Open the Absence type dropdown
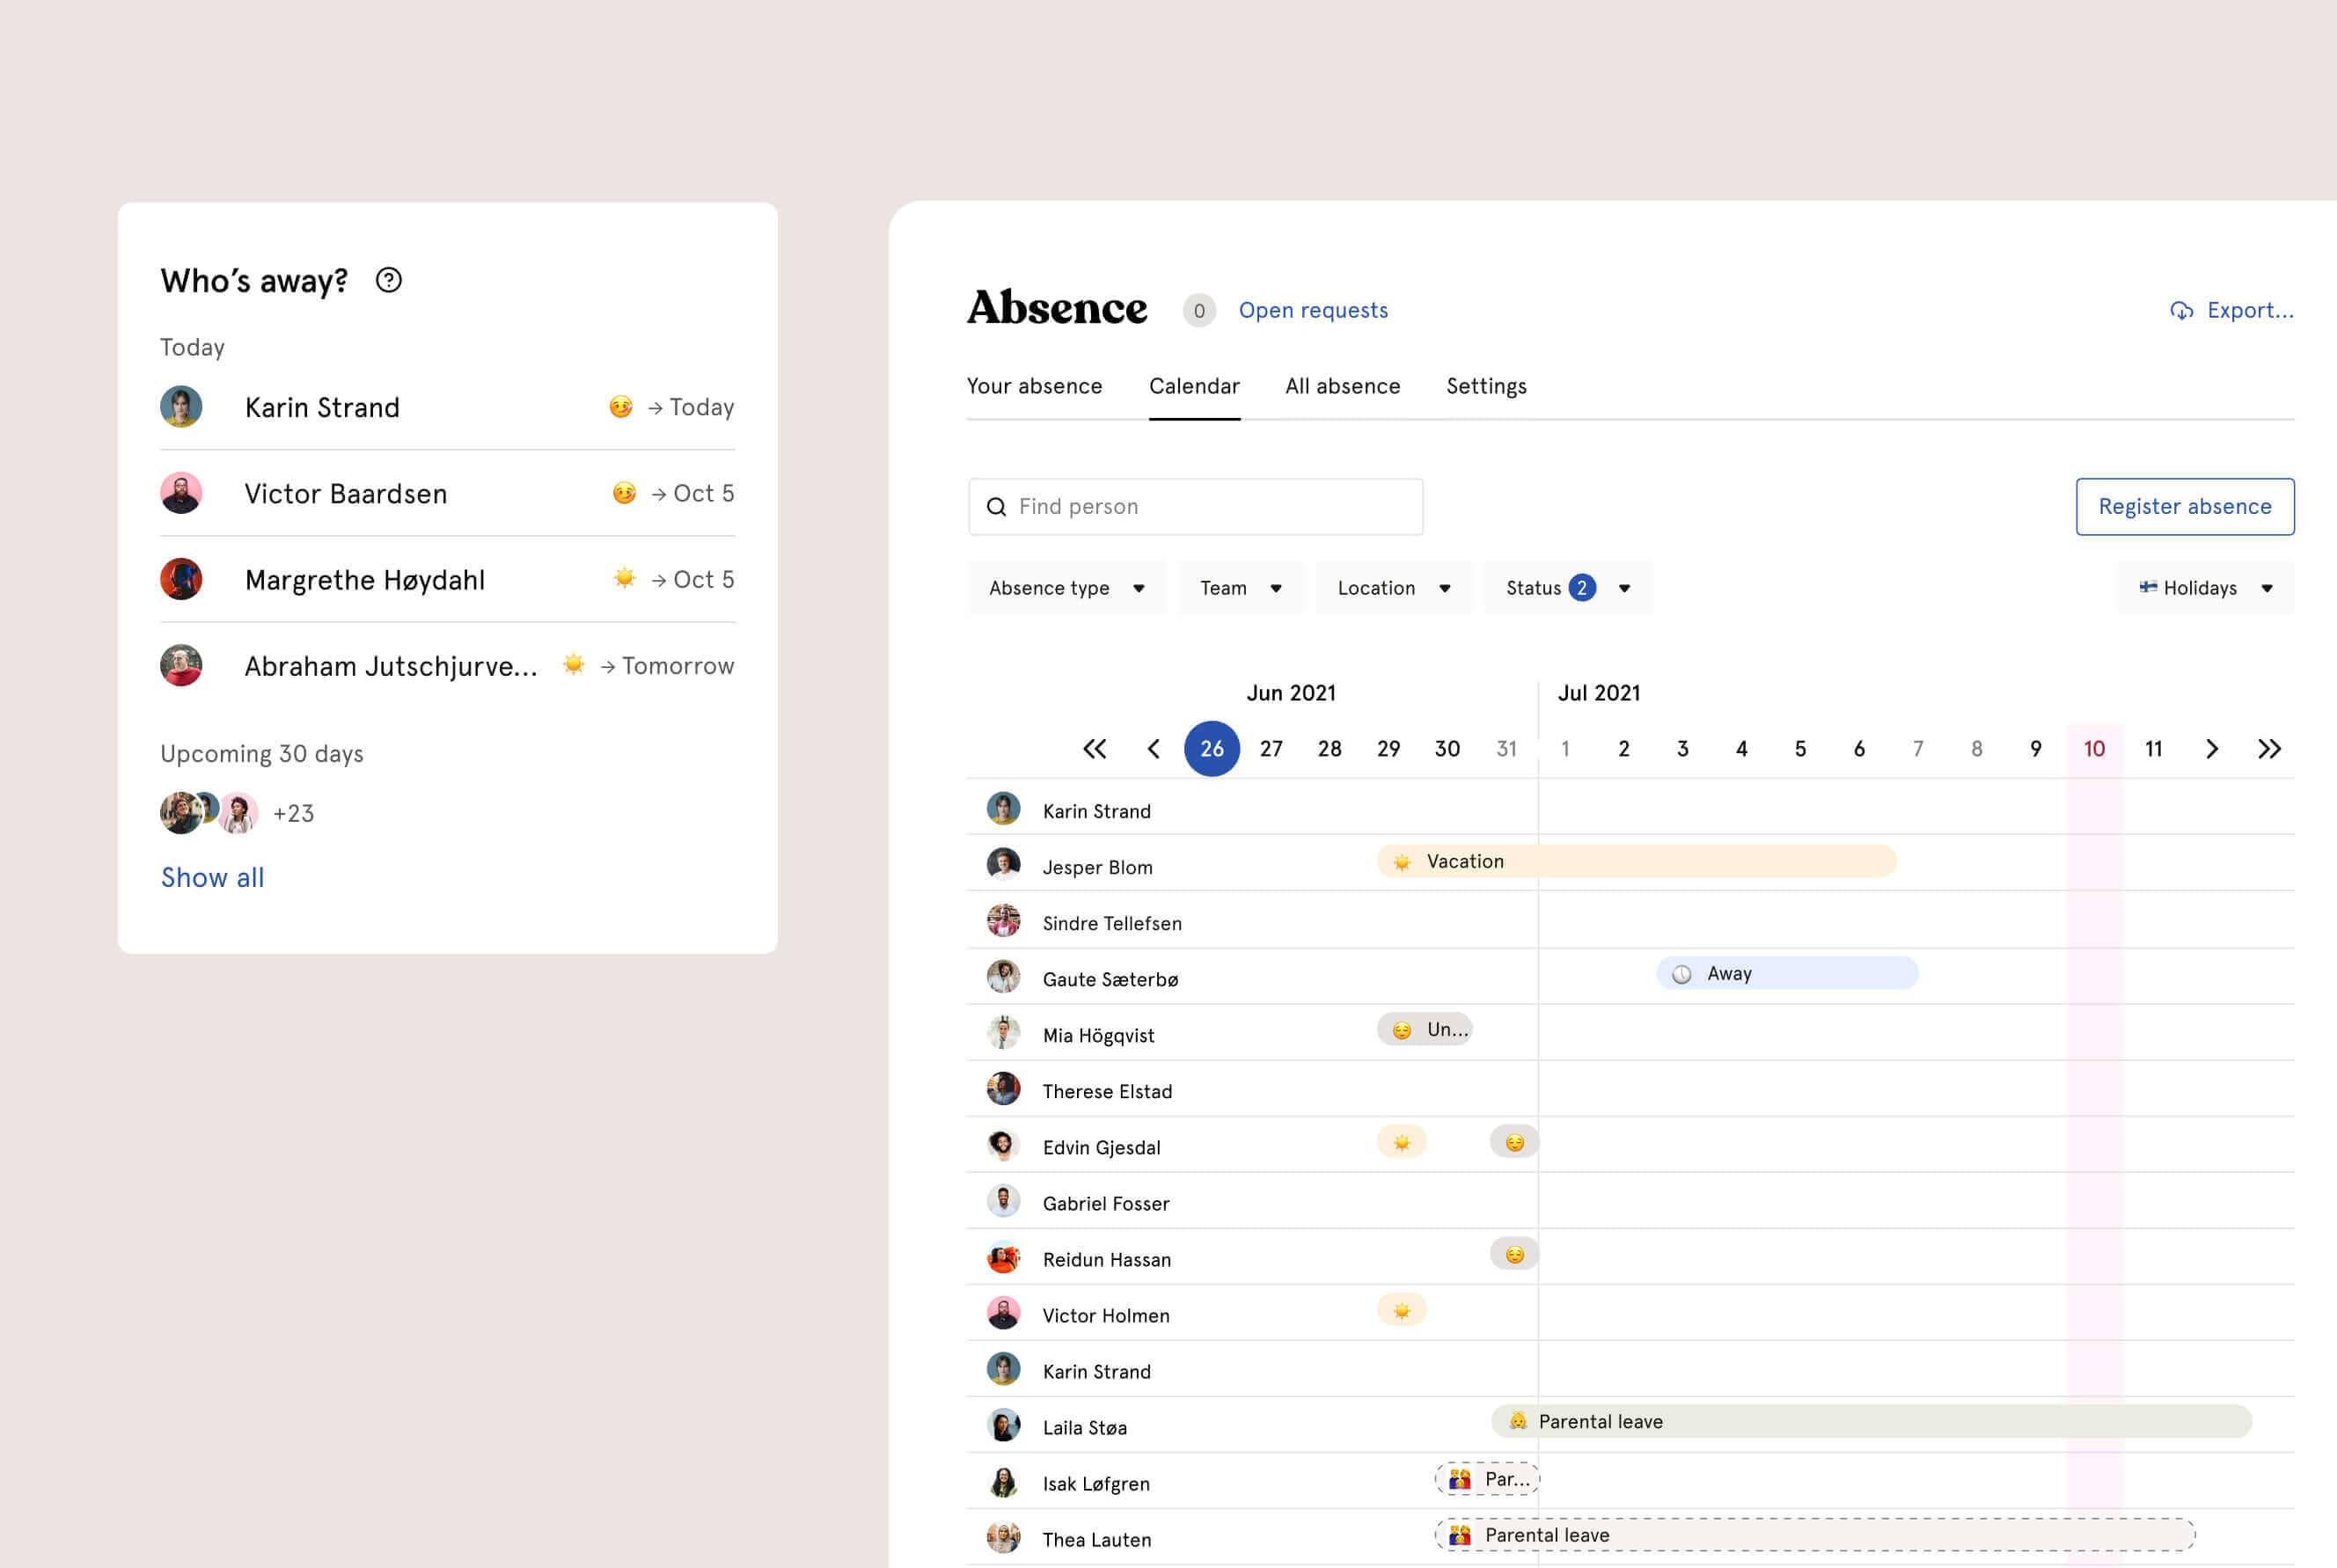This screenshot has width=2337, height=1568. point(1066,588)
